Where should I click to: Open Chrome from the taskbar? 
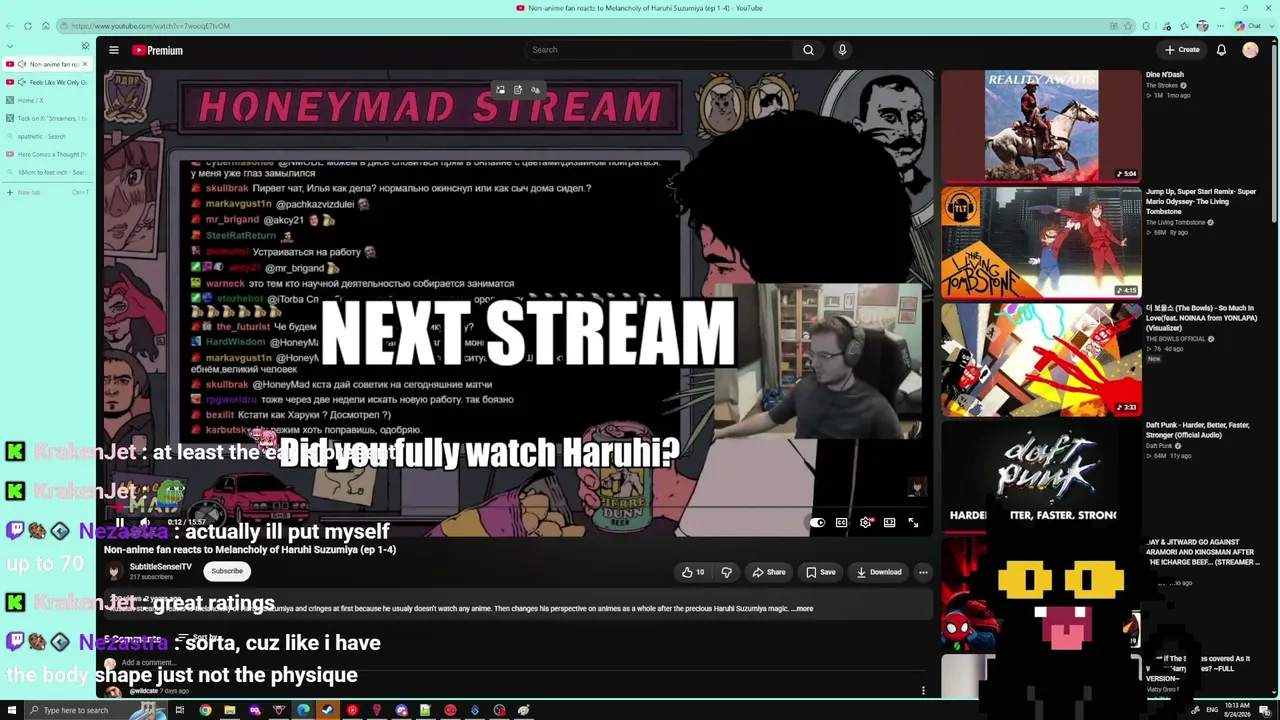point(205,710)
